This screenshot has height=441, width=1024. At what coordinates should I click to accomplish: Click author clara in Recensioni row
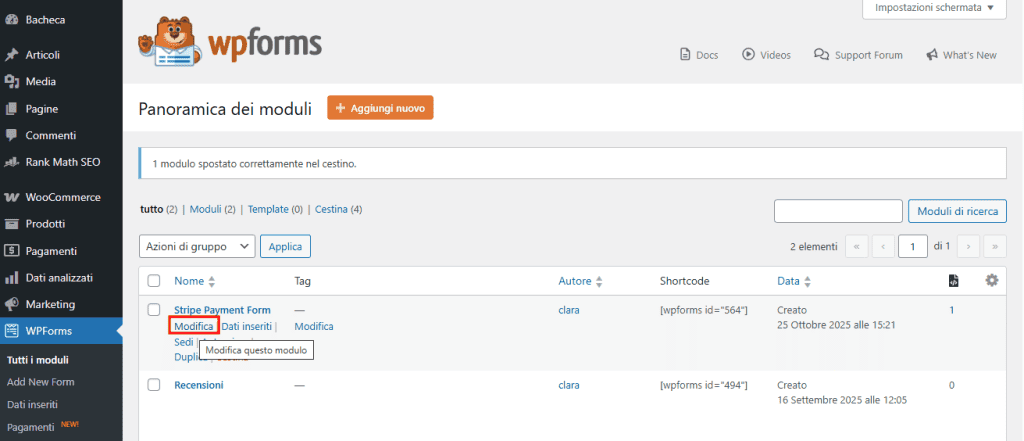[x=569, y=385]
